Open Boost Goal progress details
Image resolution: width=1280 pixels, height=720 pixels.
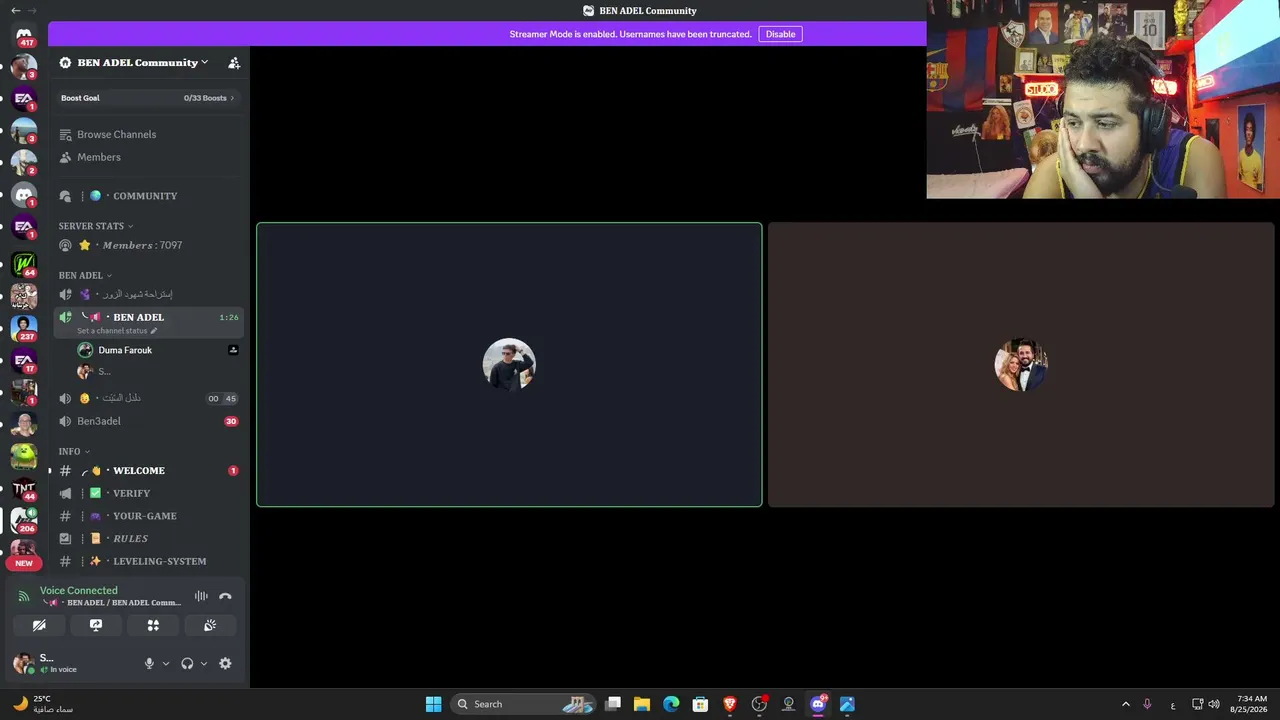pos(148,98)
